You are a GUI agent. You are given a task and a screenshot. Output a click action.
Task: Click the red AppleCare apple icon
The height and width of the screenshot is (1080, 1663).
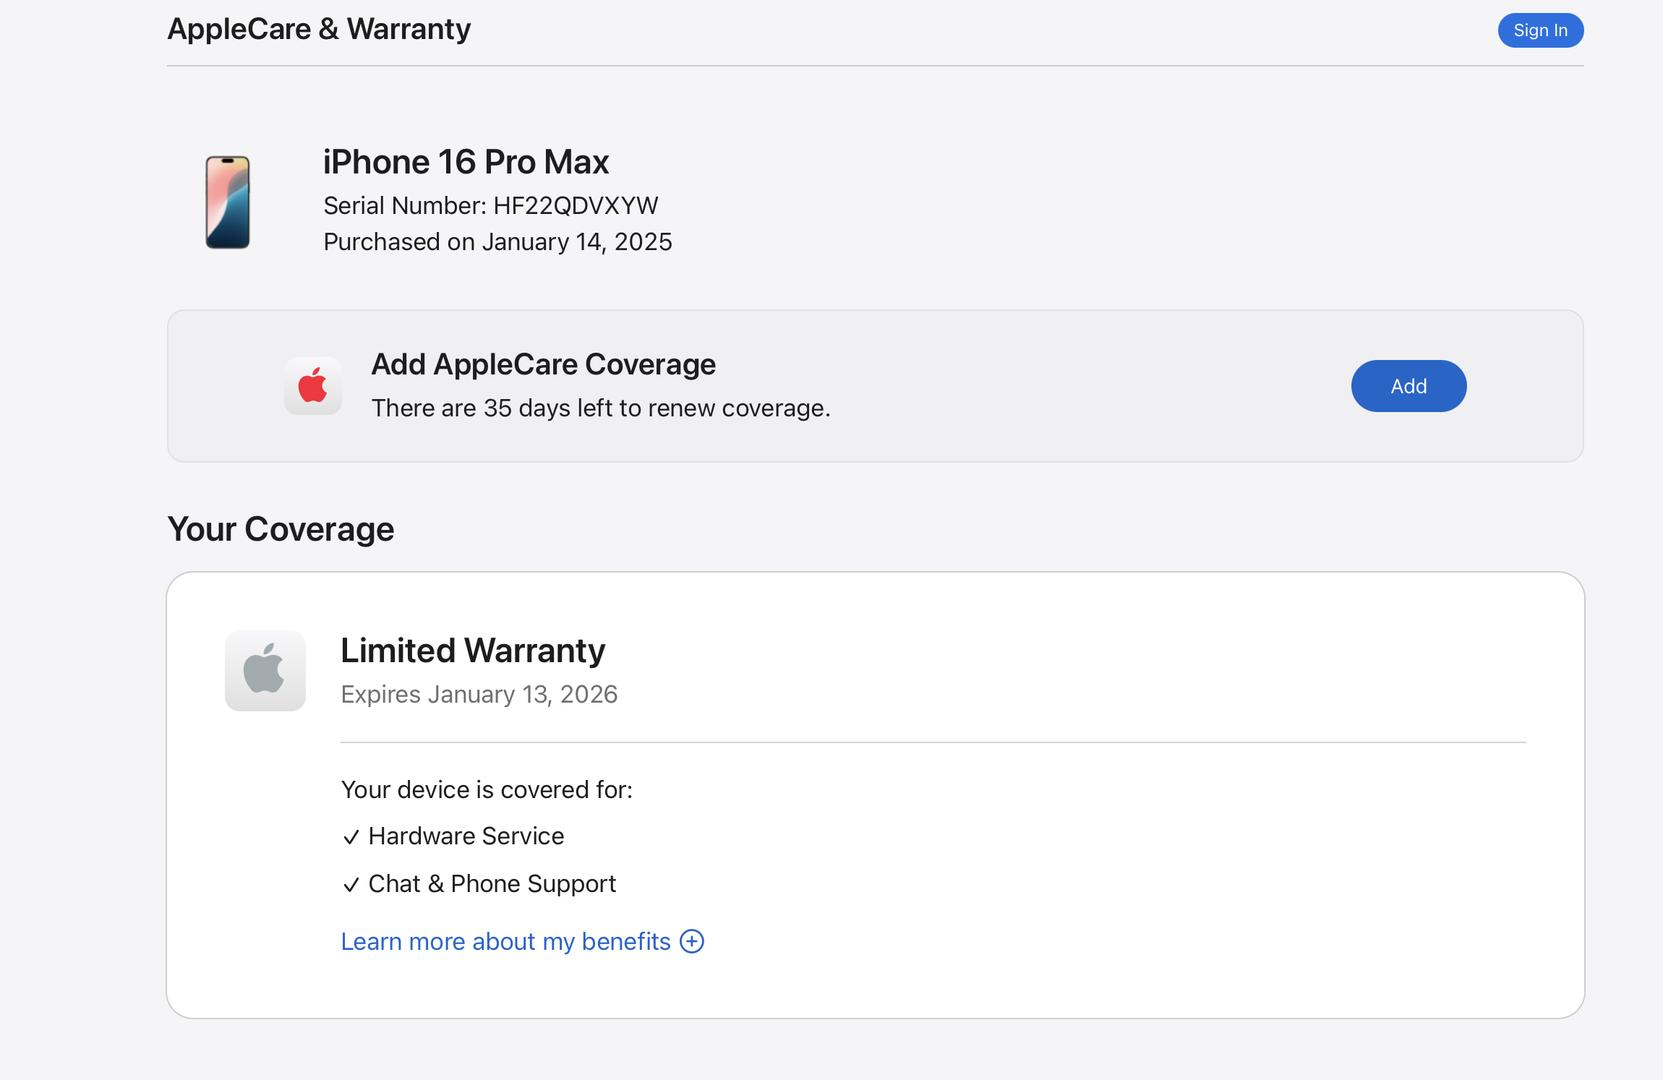point(313,386)
